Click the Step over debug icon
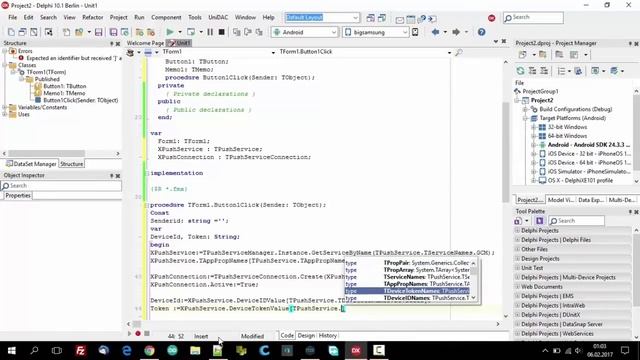The height and width of the screenshot is (360, 640). click(x=248, y=32)
